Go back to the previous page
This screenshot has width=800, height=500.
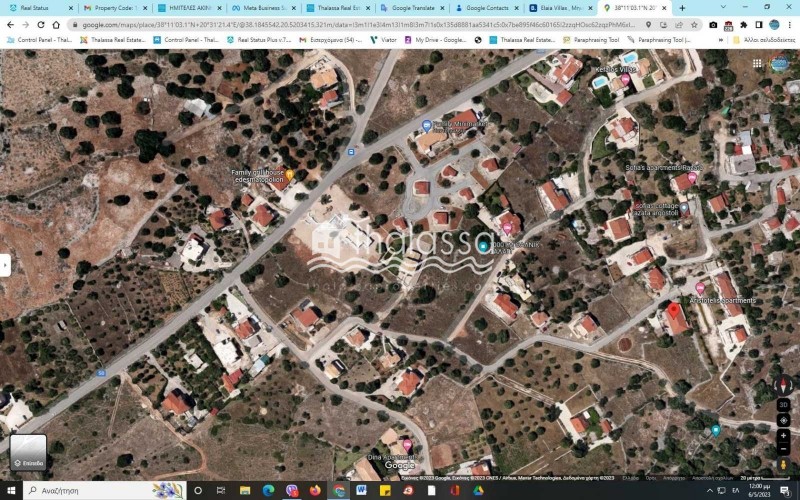(x=10, y=24)
